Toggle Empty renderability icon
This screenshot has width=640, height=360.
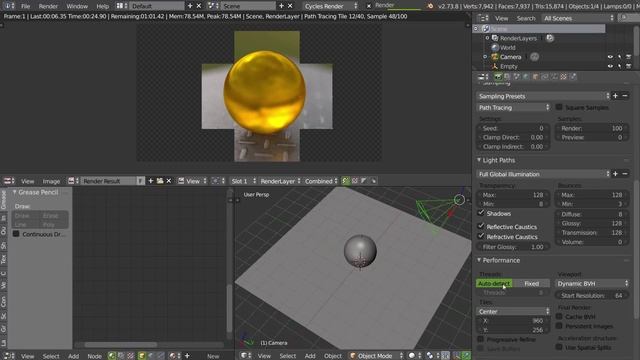[629, 66]
